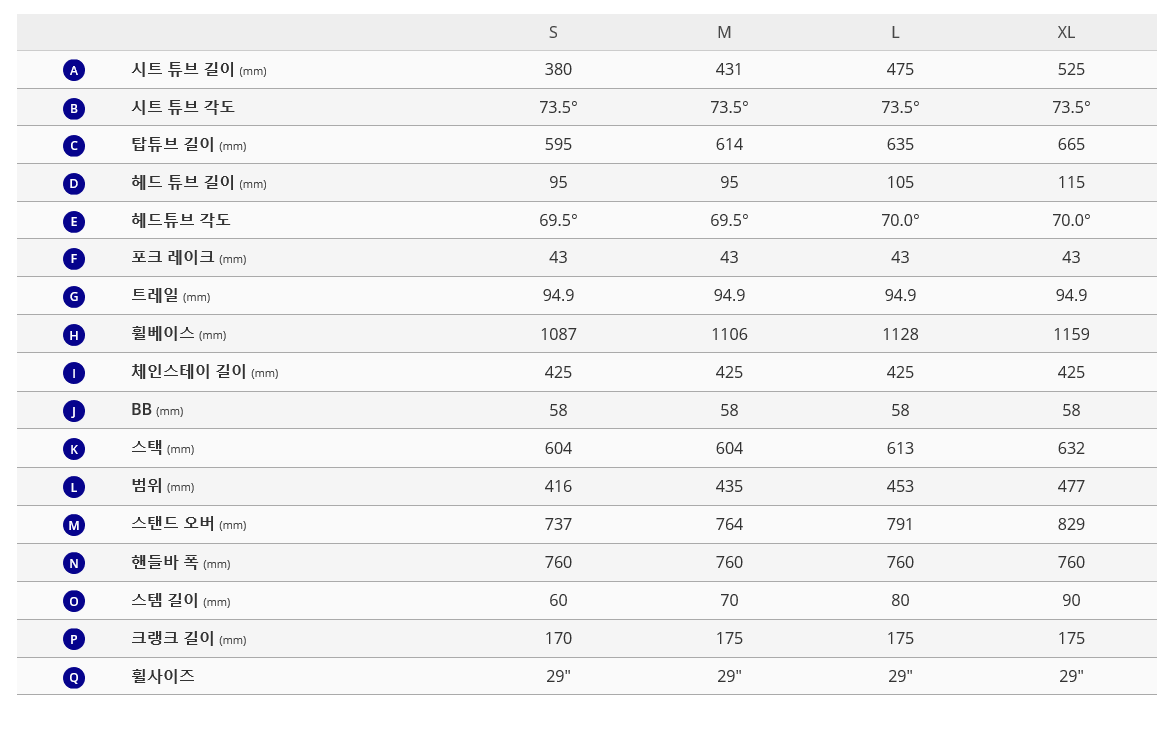This screenshot has width=1170, height=731.
Task: Select the 380 seat tube value
Action: 558,70
